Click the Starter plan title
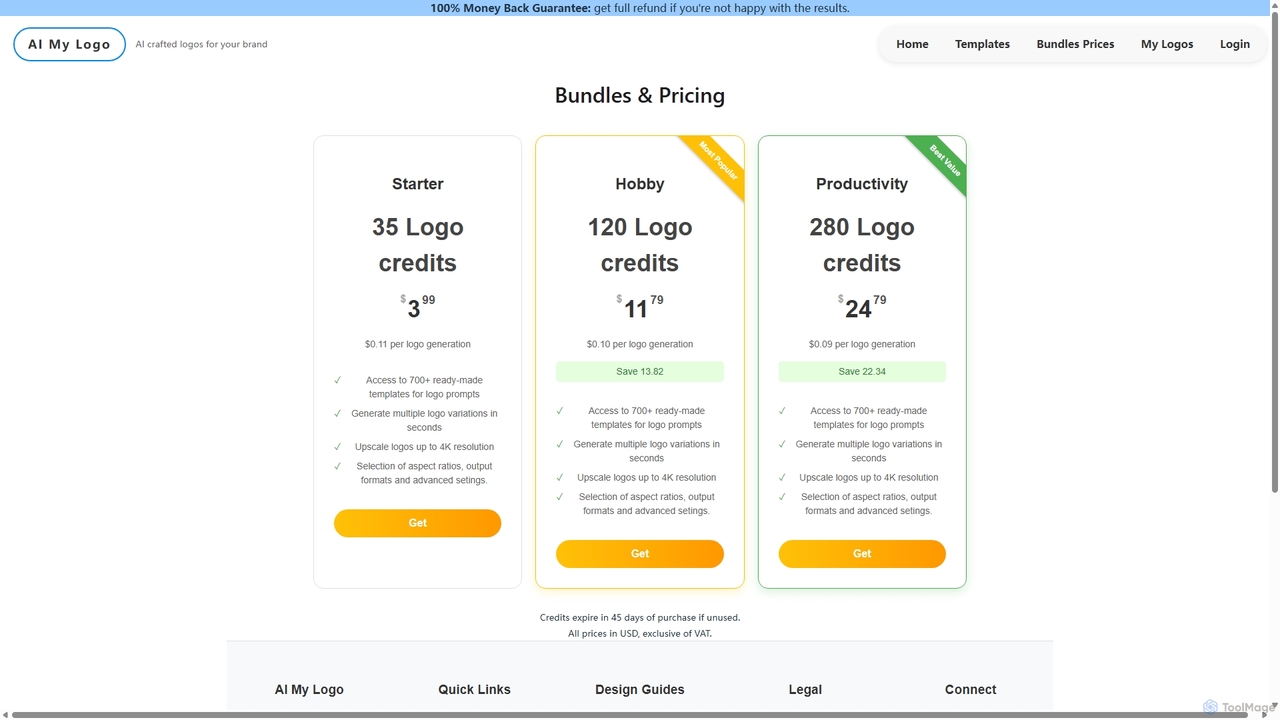The height and width of the screenshot is (720, 1280). click(417, 184)
